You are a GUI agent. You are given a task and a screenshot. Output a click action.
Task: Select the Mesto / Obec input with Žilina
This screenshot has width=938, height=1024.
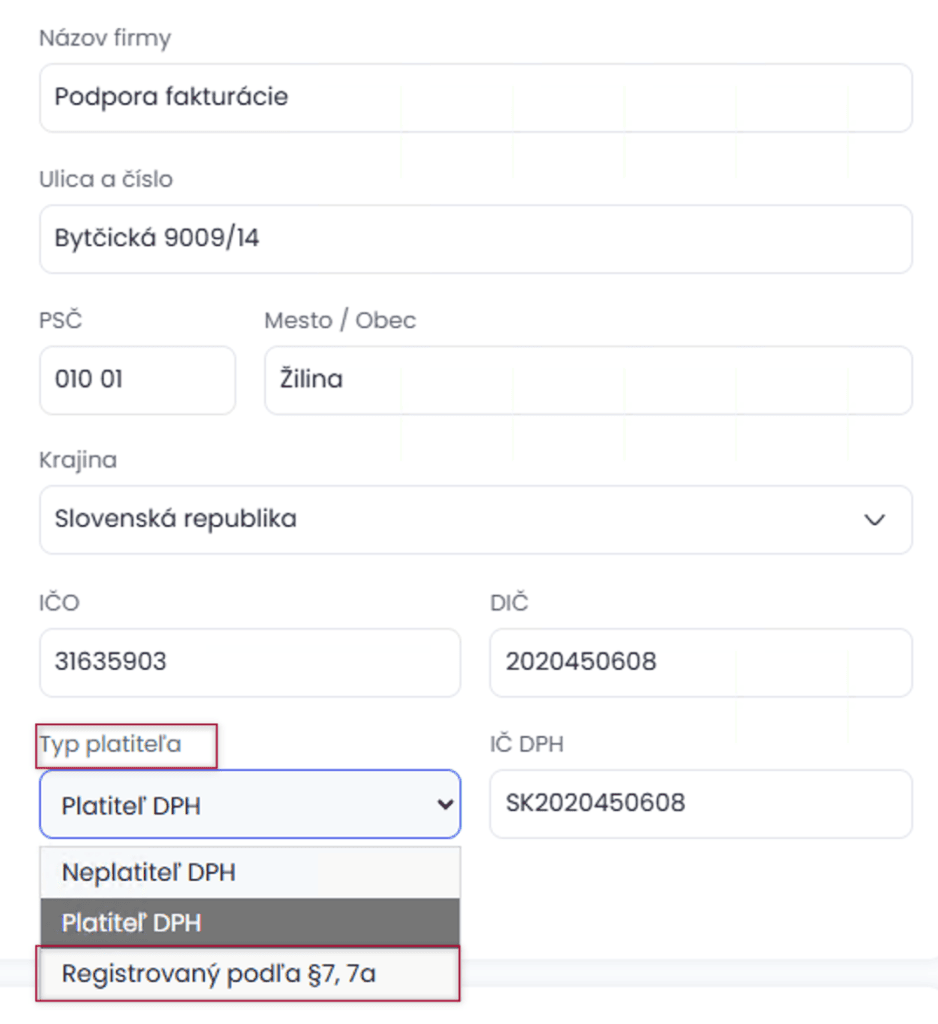pyautogui.click(x=587, y=380)
